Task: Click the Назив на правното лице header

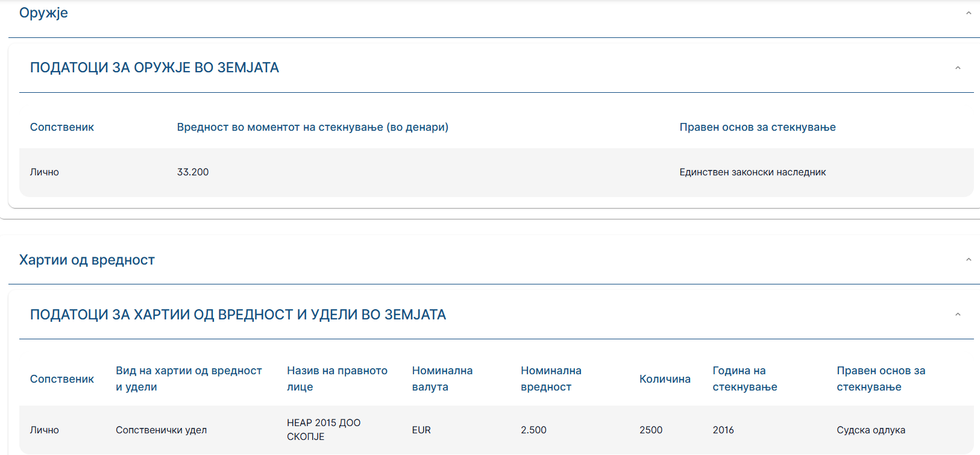Action: (x=337, y=378)
